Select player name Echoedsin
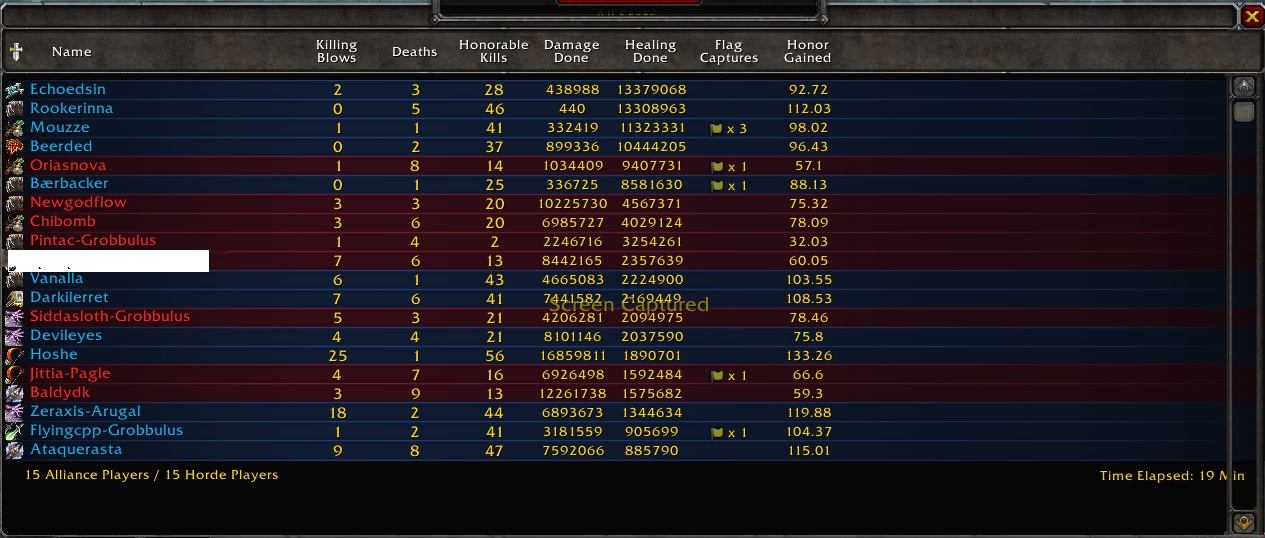The image size is (1265, 538). pos(67,89)
